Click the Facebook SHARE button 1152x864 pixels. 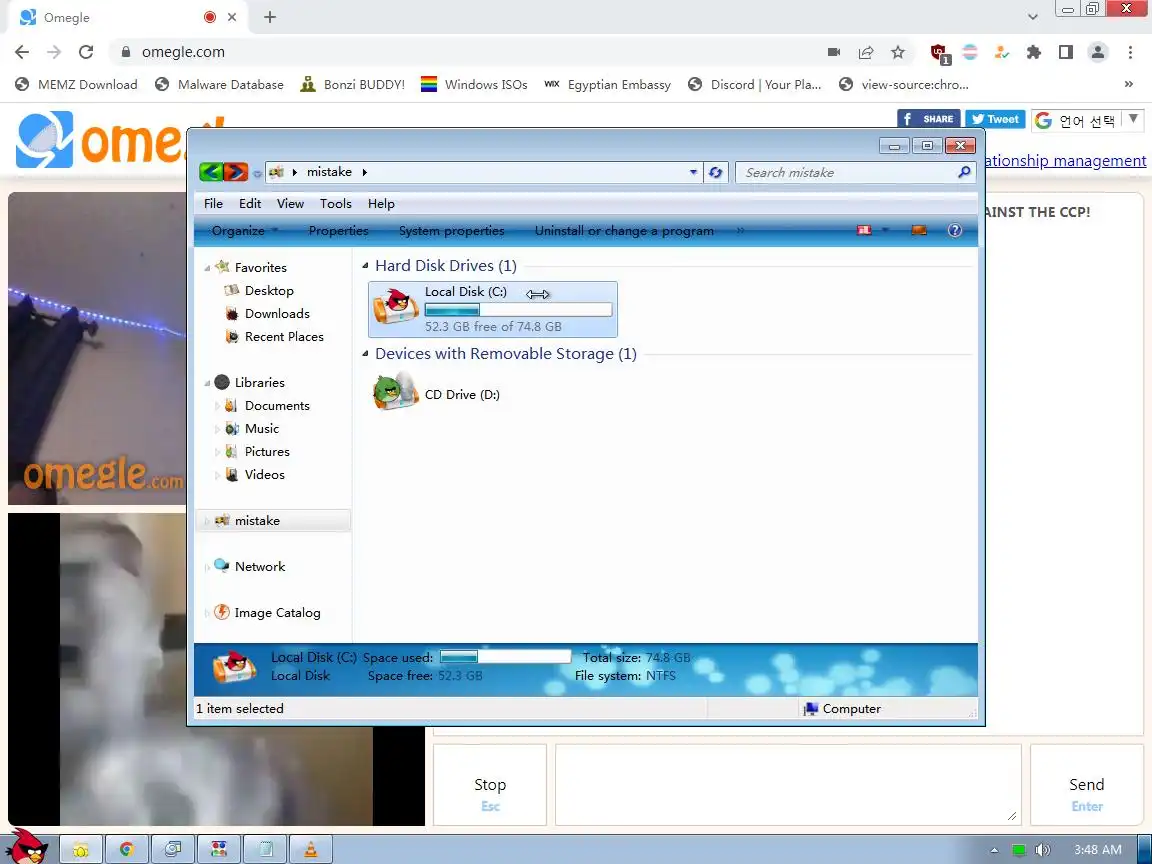(928, 119)
